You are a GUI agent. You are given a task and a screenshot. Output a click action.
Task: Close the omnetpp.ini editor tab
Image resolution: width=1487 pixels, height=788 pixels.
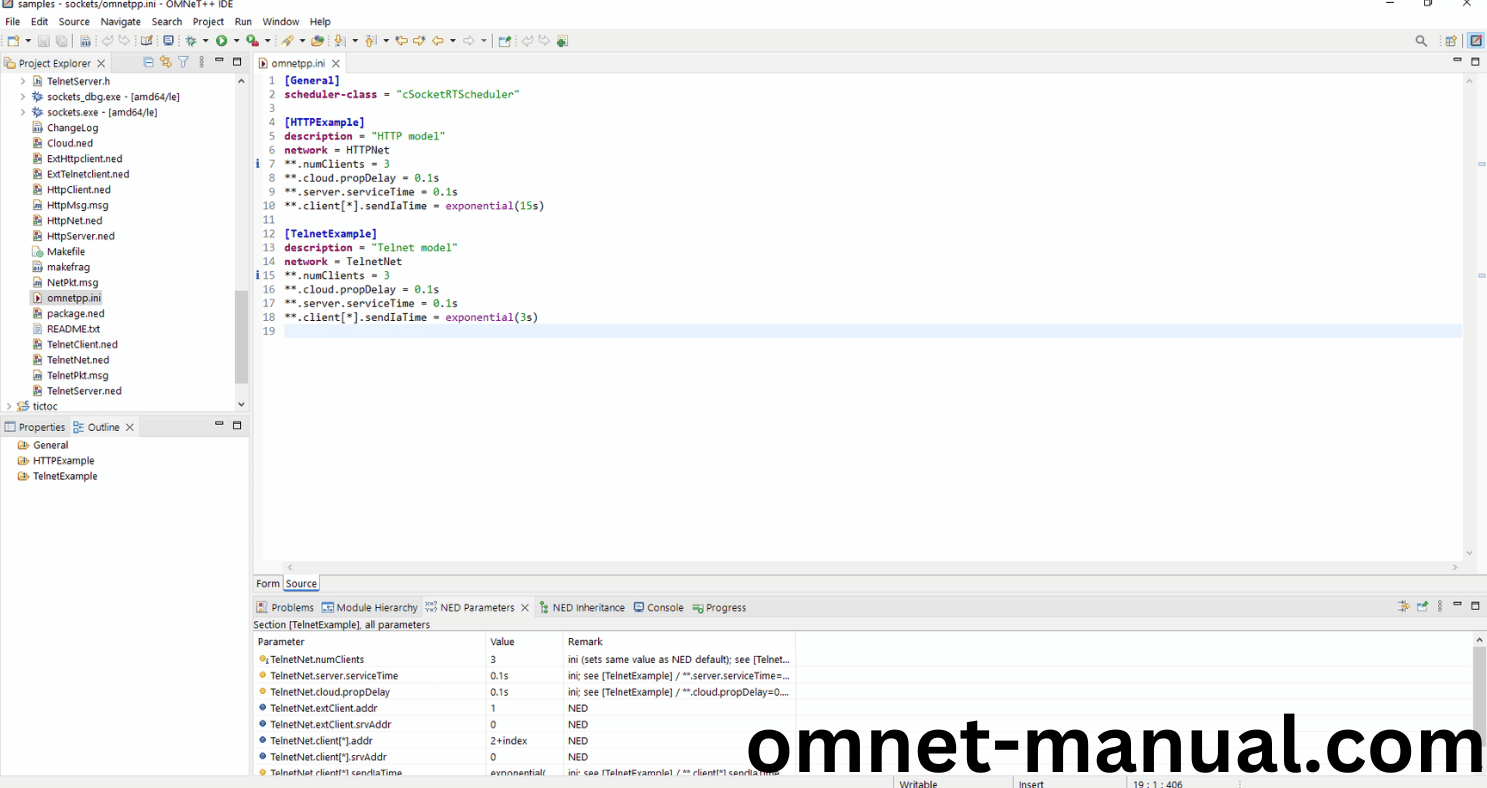(x=336, y=63)
